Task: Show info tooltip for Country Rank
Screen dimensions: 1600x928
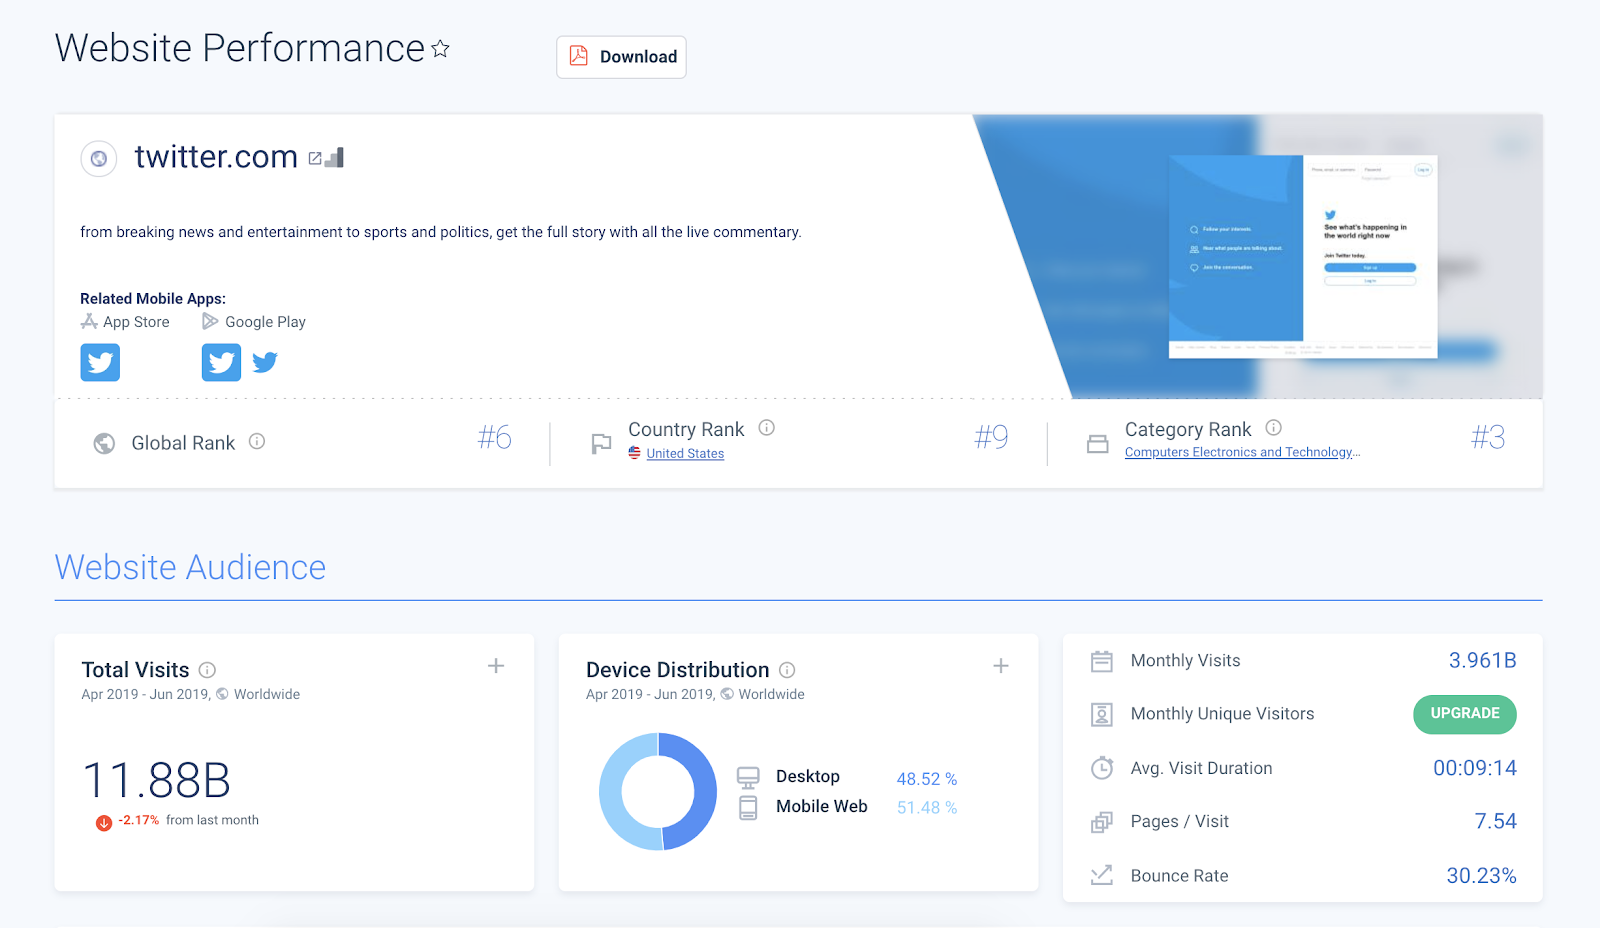Action: pyautogui.click(x=767, y=428)
